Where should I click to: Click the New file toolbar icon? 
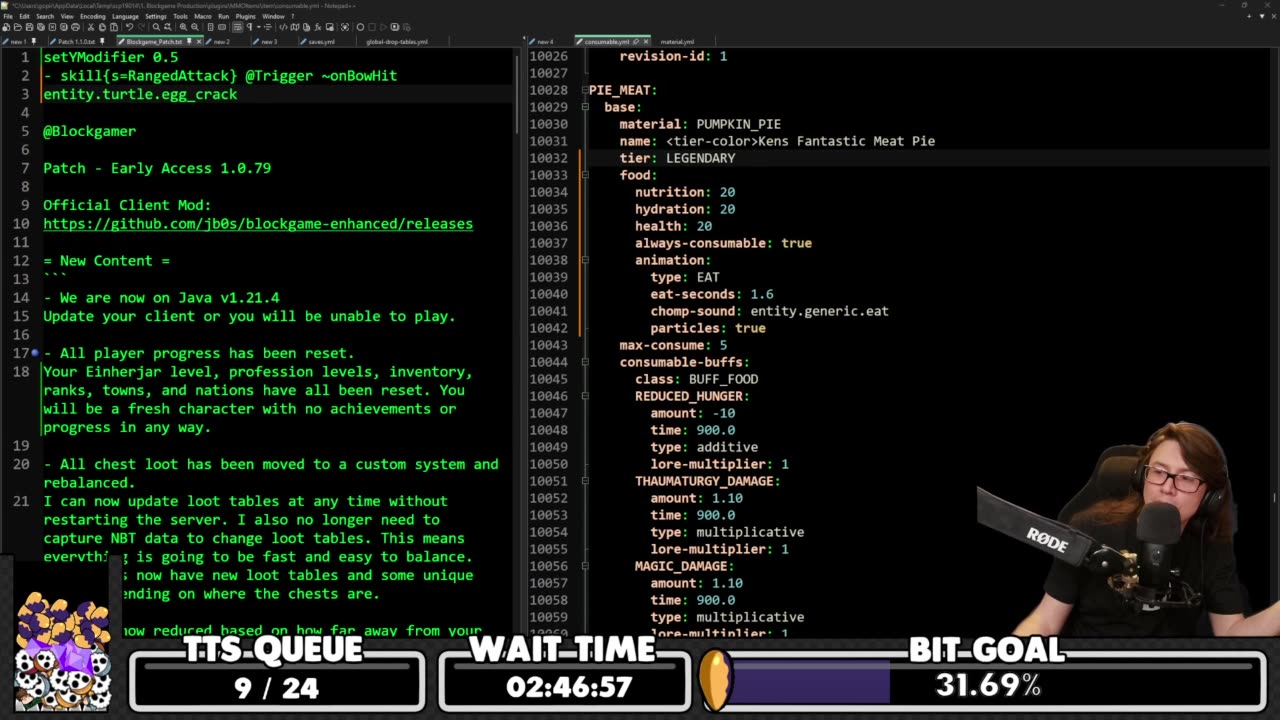(6, 27)
